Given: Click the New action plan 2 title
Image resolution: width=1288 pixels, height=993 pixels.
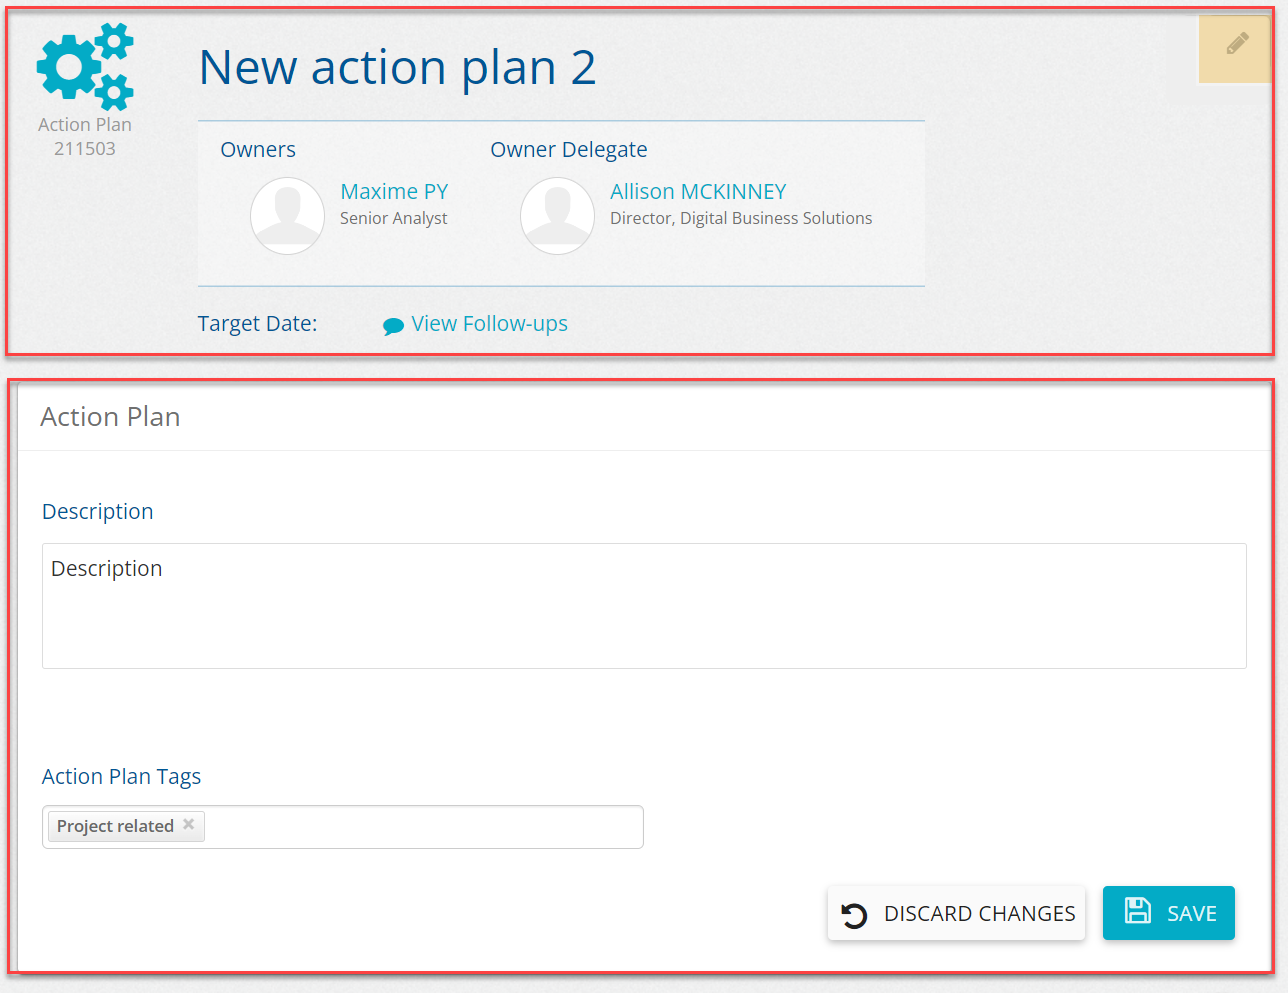Looking at the screenshot, I should [397, 68].
